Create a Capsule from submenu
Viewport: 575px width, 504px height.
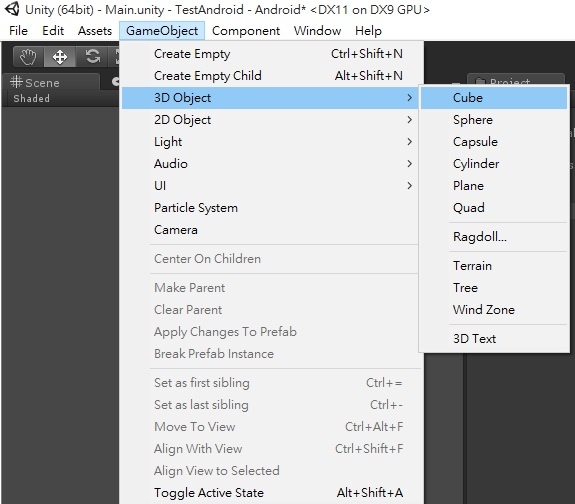pyautogui.click(x=494, y=142)
